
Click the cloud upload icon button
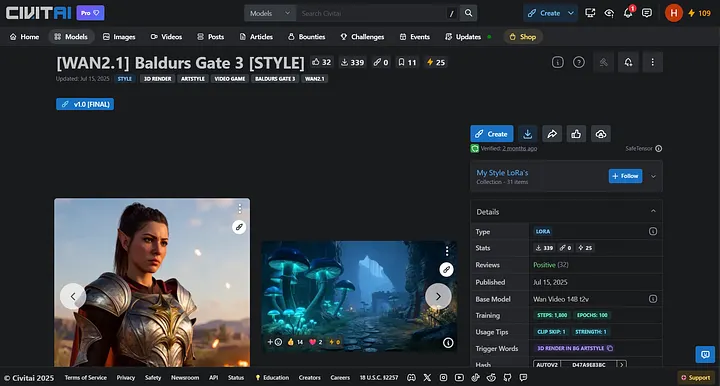tap(601, 134)
